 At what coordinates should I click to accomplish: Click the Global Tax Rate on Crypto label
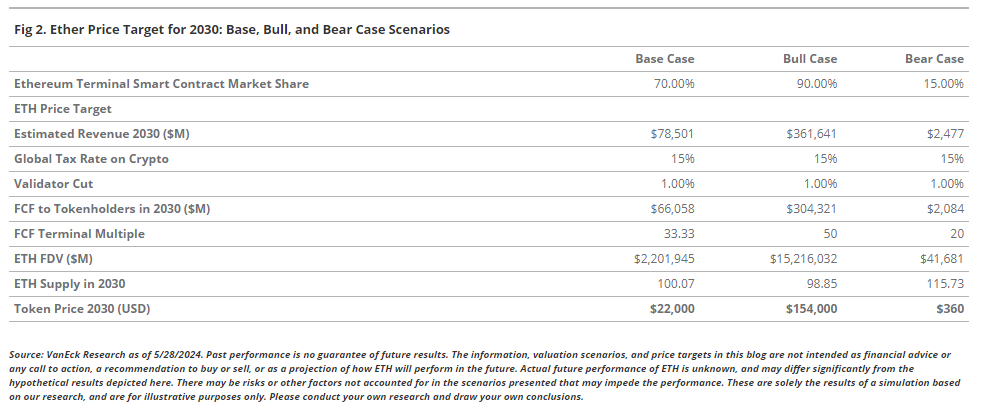(91, 159)
